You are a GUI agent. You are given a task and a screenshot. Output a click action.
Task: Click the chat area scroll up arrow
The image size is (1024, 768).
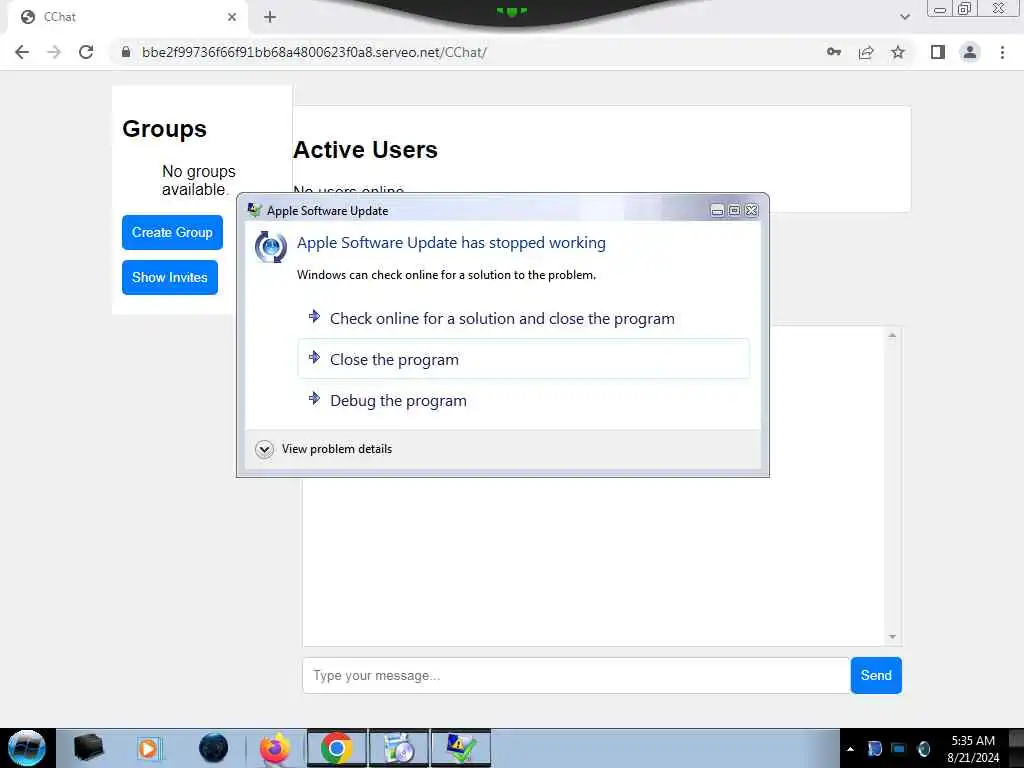(x=892, y=336)
